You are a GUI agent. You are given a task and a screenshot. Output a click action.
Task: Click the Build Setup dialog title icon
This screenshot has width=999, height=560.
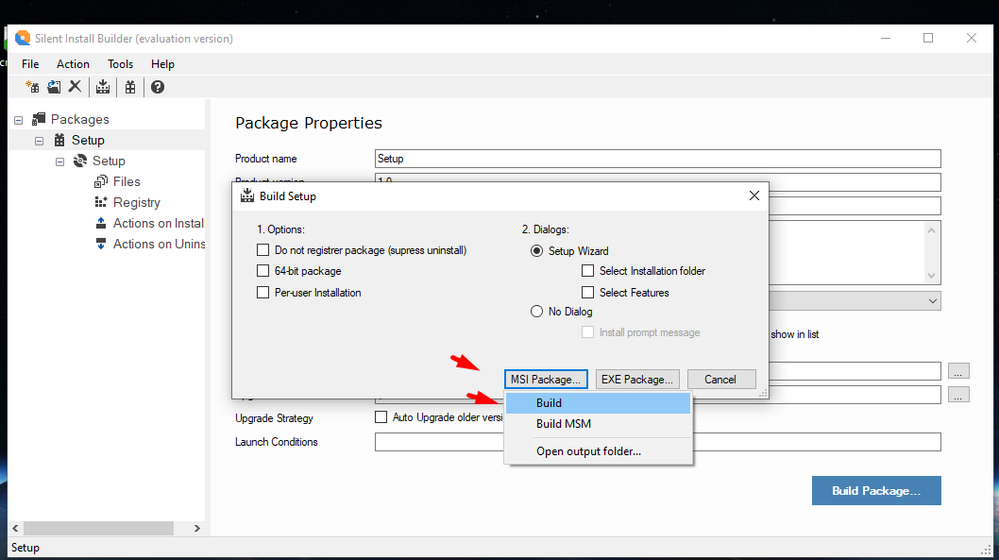pyautogui.click(x=247, y=196)
